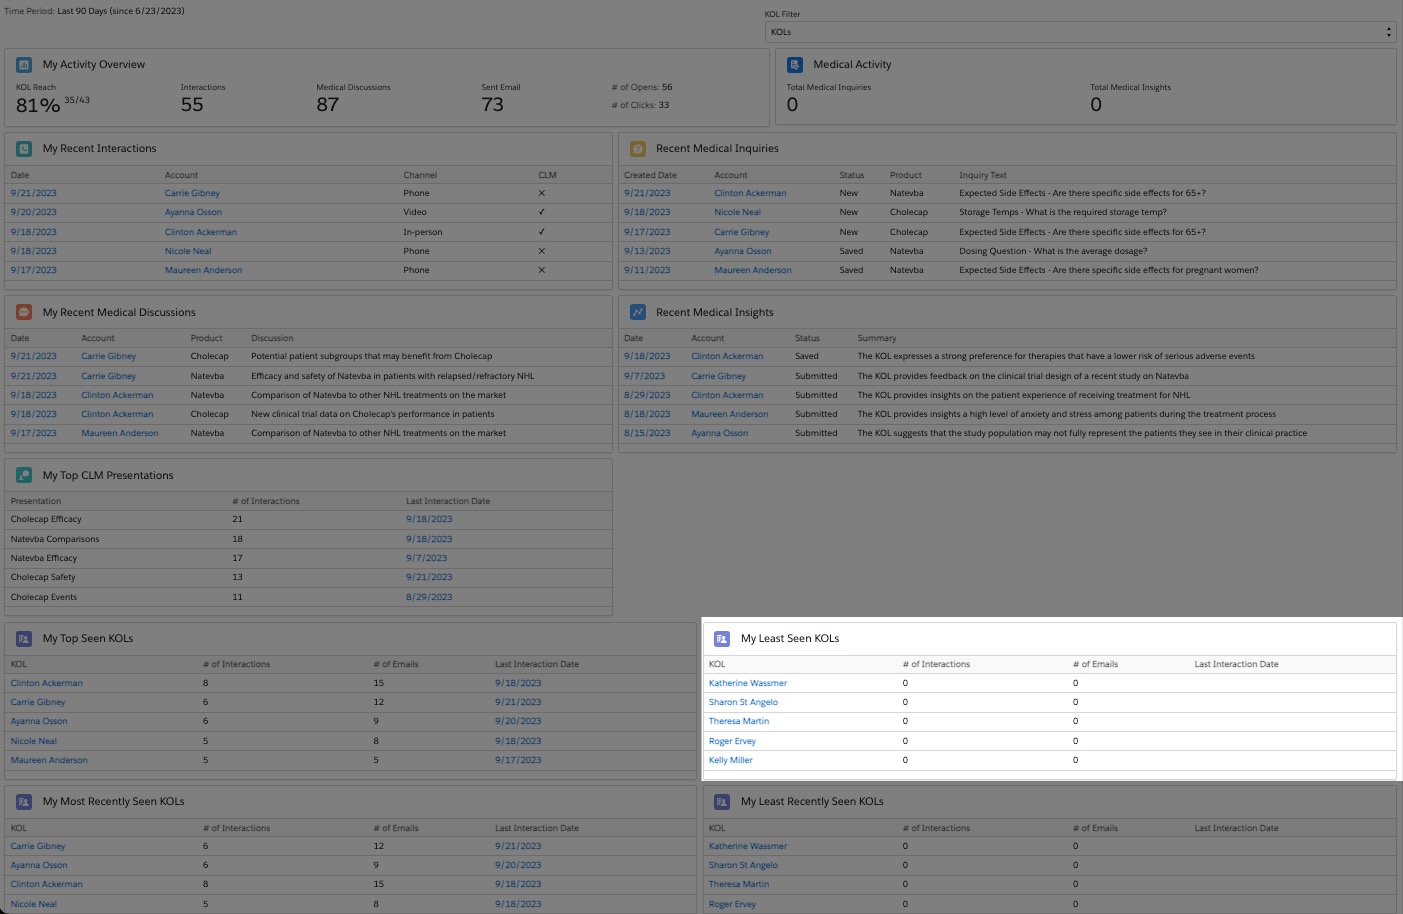Click the My Top Seen KOLs icon
The width and height of the screenshot is (1403, 914).
coord(24,639)
